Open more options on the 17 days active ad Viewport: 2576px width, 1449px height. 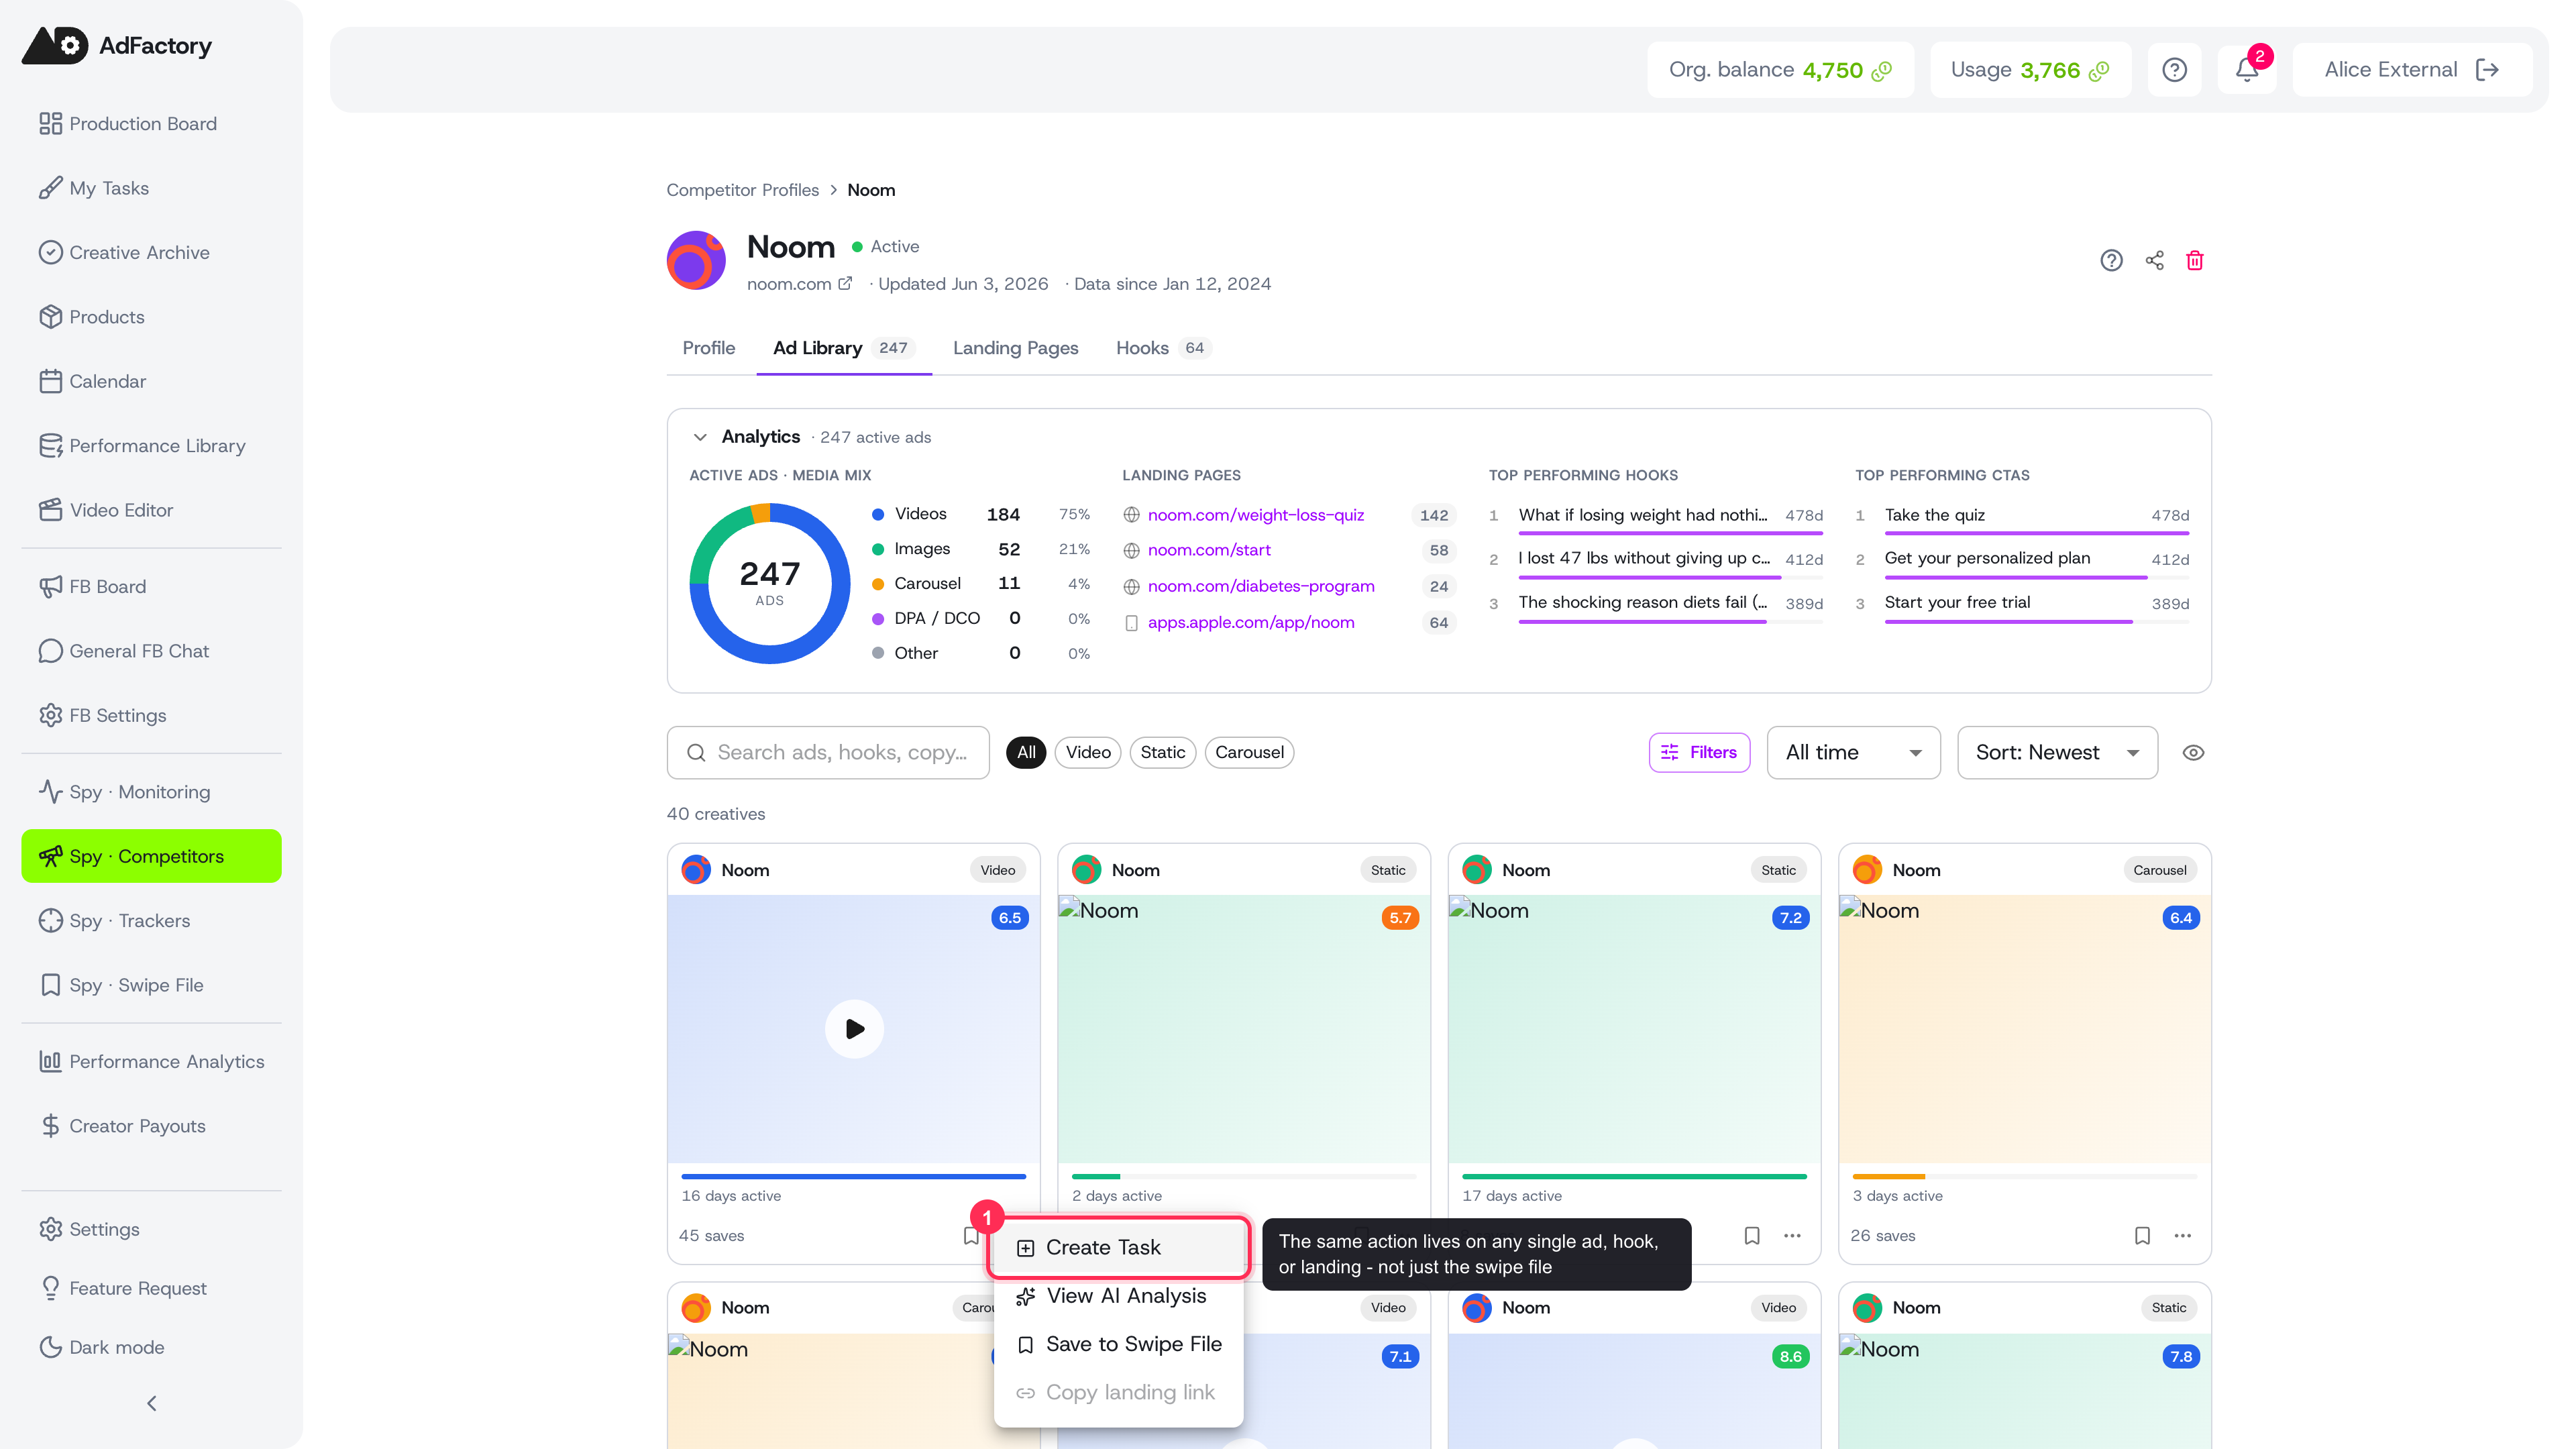(1792, 1236)
